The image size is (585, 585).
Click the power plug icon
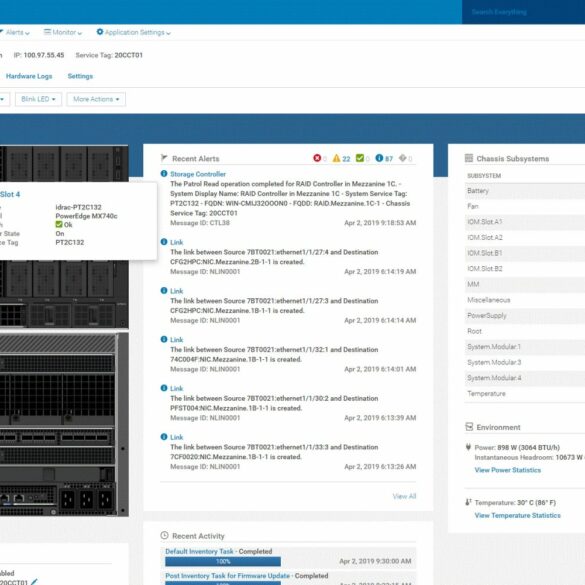click(x=468, y=447)
